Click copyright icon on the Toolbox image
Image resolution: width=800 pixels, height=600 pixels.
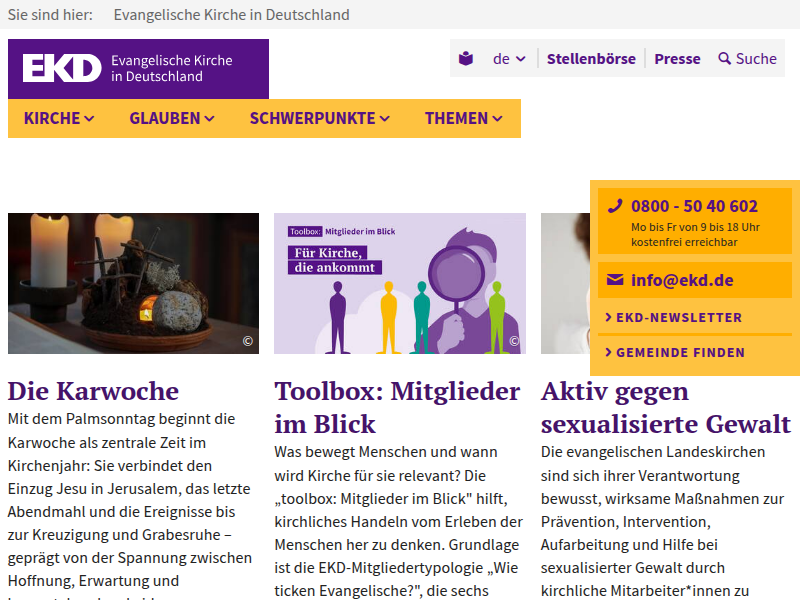pos(515,342)
